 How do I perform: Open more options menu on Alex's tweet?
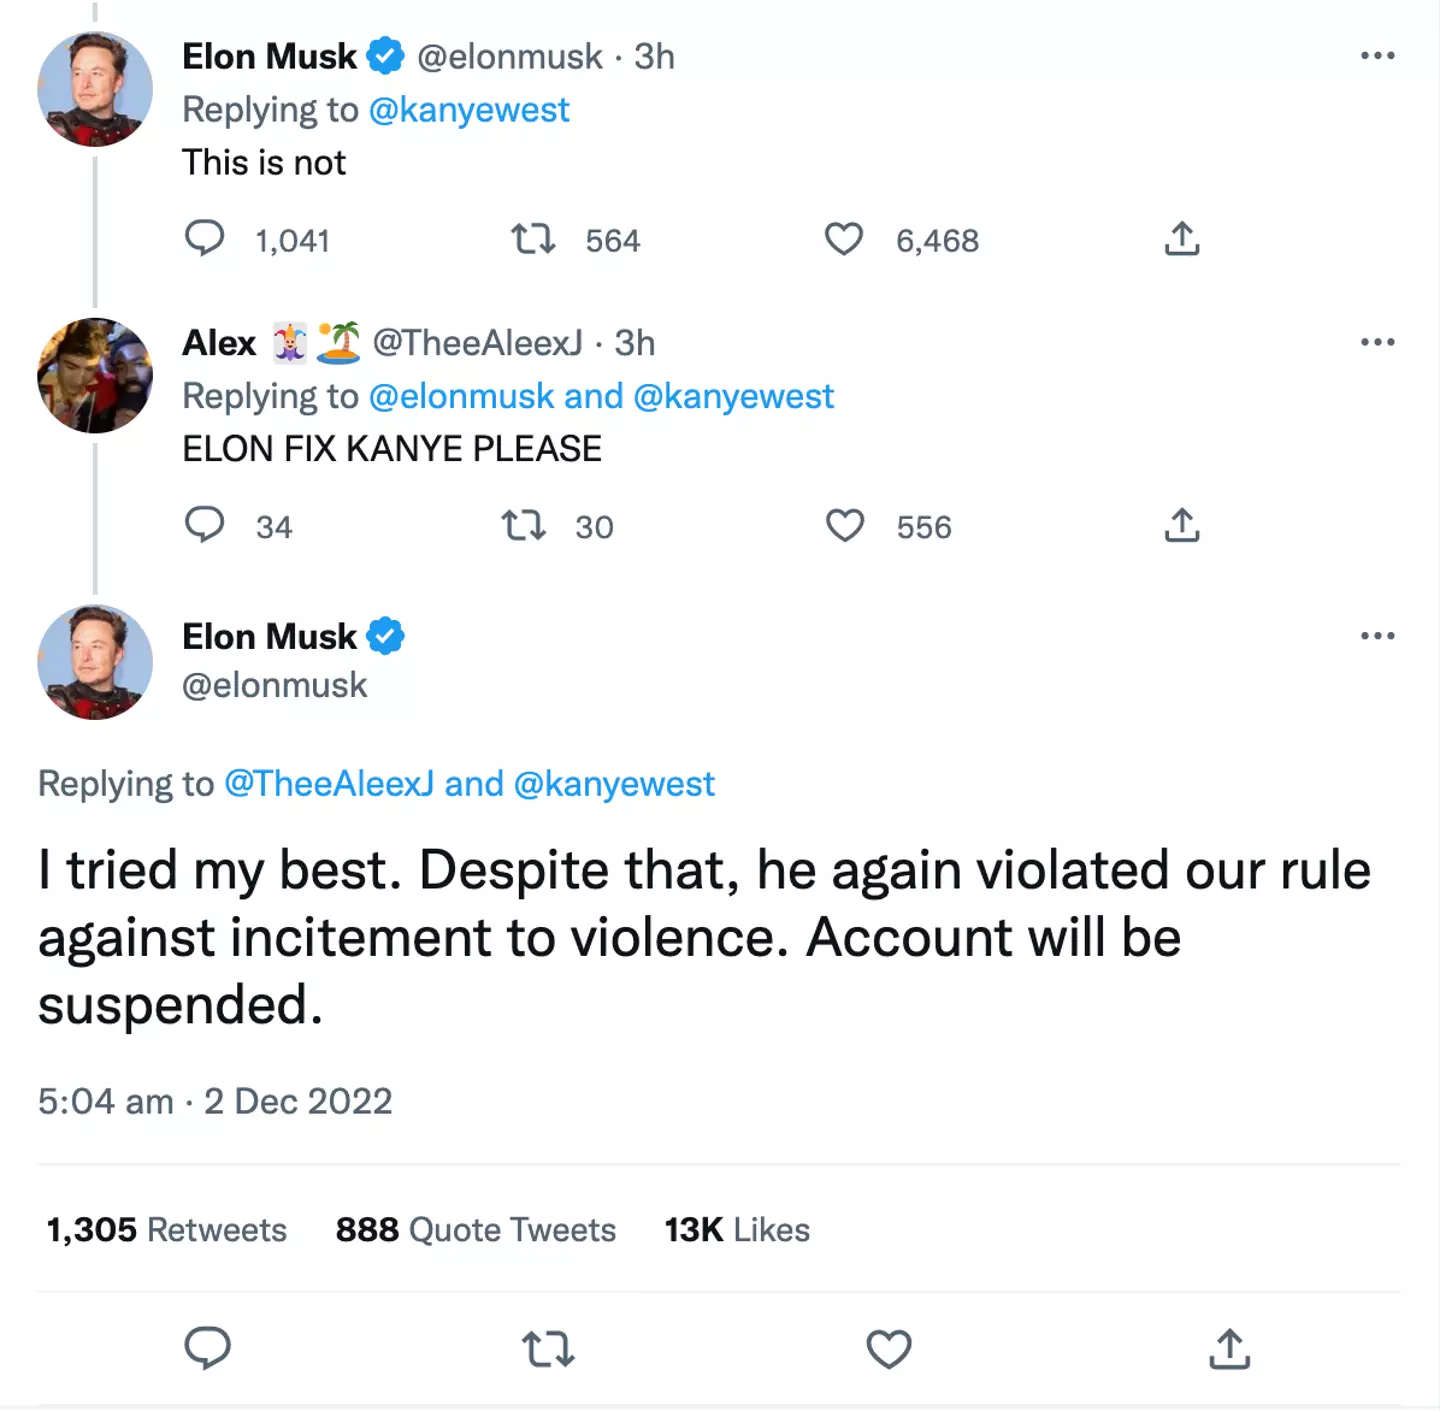pyautogui.click(x=1377, y=342)
